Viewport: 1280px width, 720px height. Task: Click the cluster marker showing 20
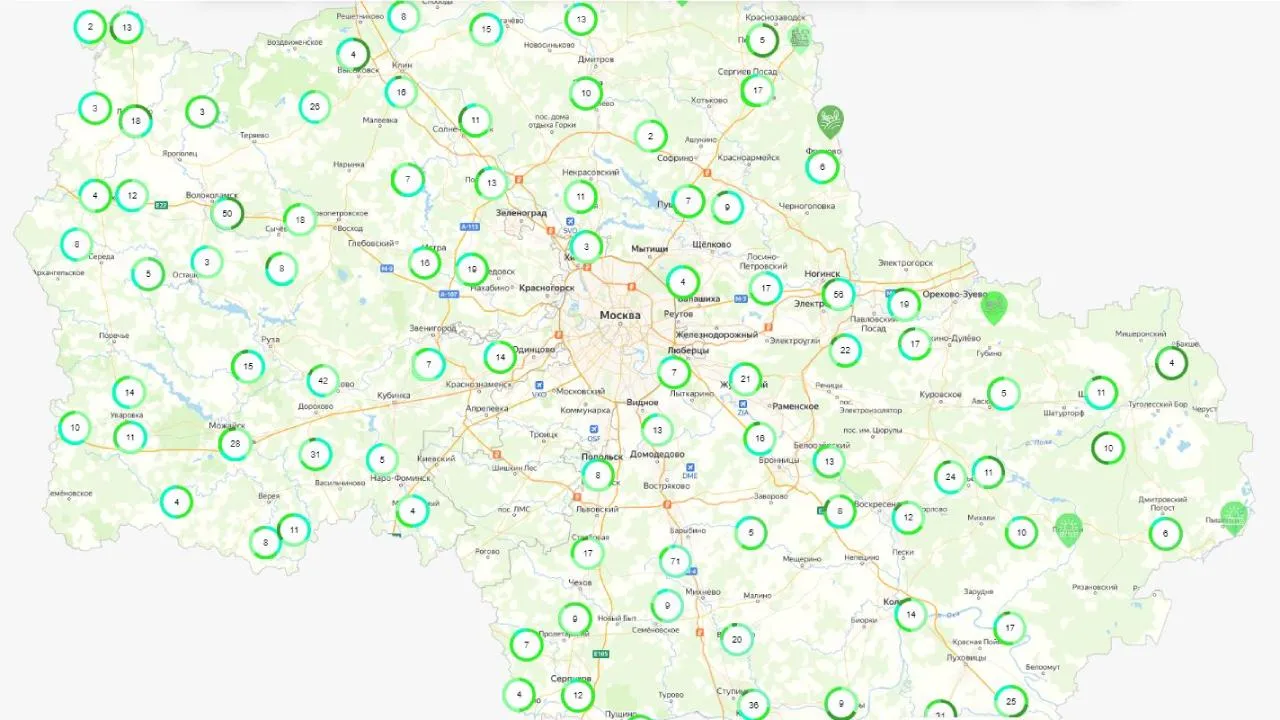[x=737, y=639]
